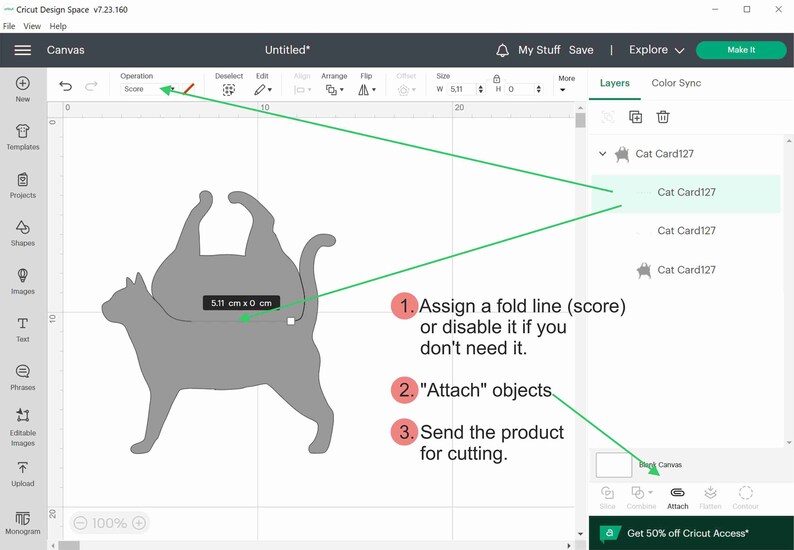
Task: Click the group icon in Layers toolbar
Action: point(608,117)
